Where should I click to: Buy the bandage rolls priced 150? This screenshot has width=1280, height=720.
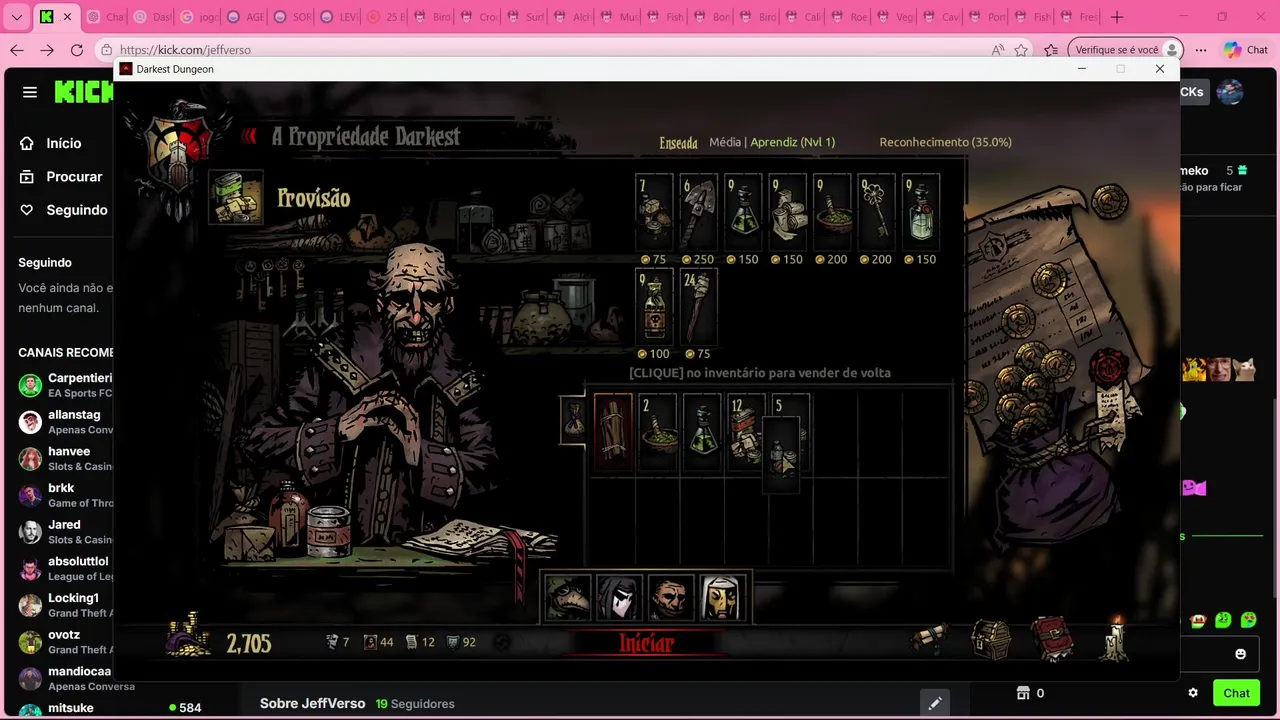(787, 212)
